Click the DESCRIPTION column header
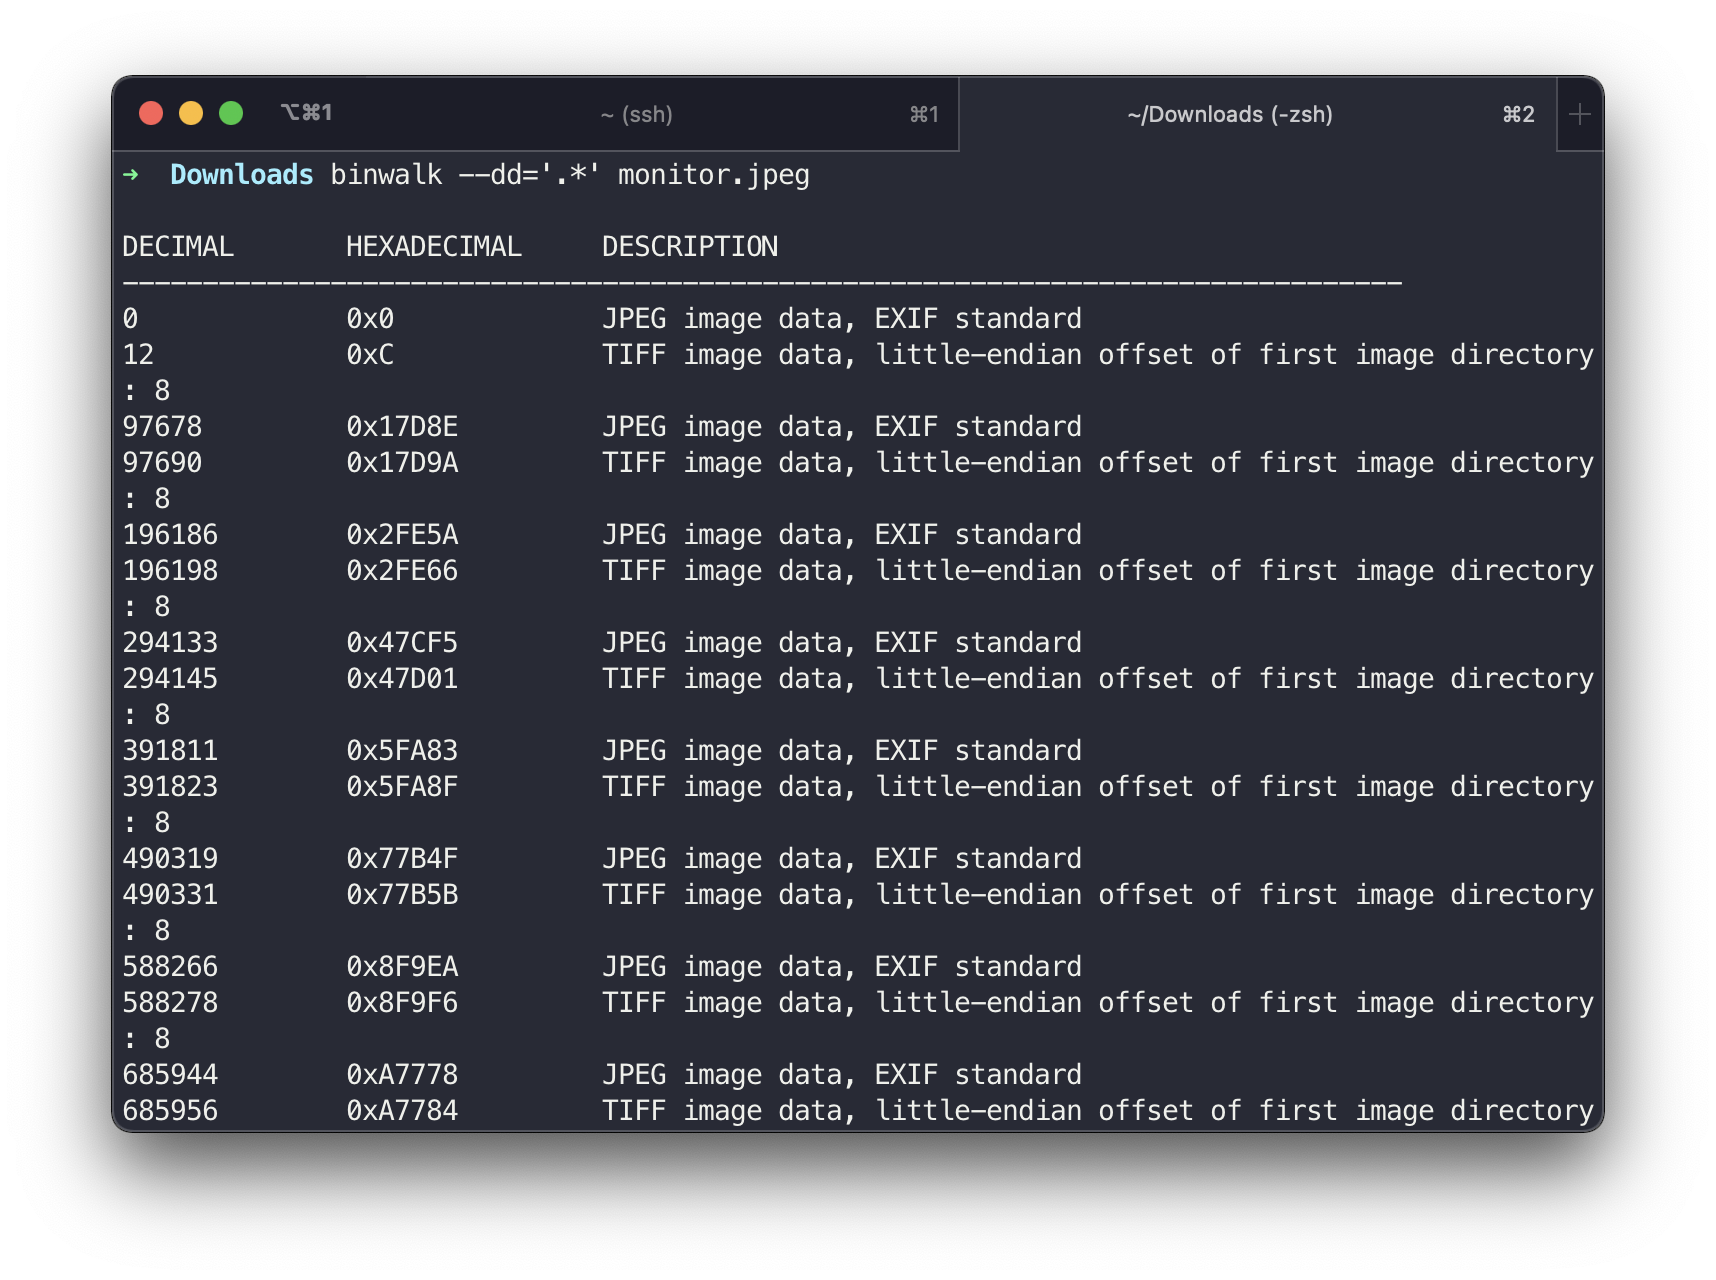 tap(690, 247)
